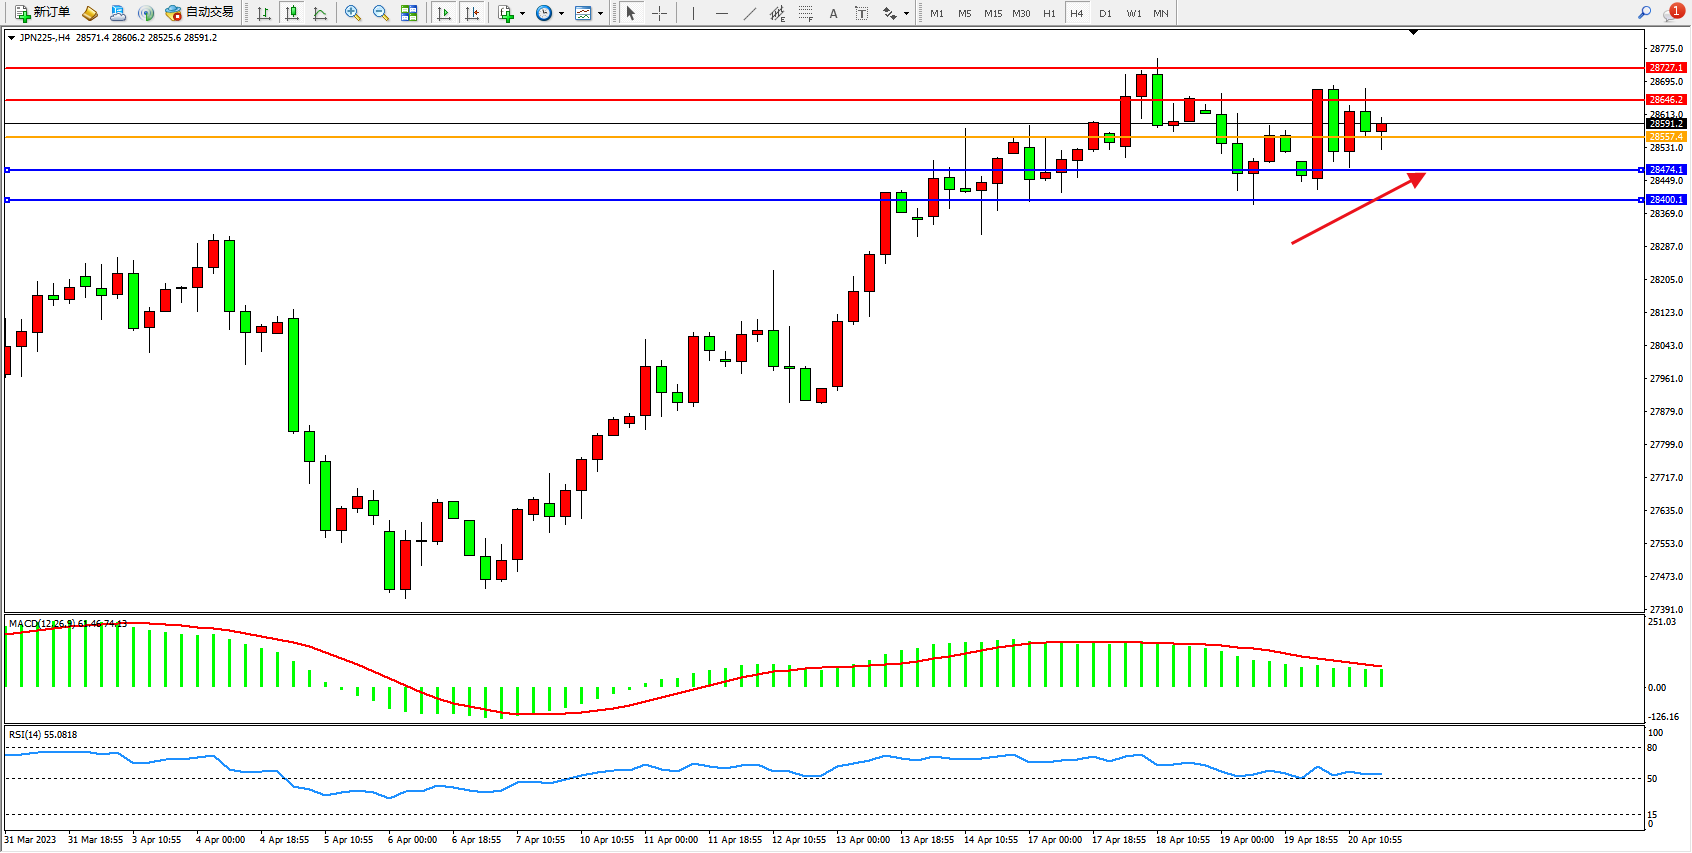The height and width of the screenshot is (853, 1692).
Task: Zoom out on the chart
Action: [x=381, y=13]
